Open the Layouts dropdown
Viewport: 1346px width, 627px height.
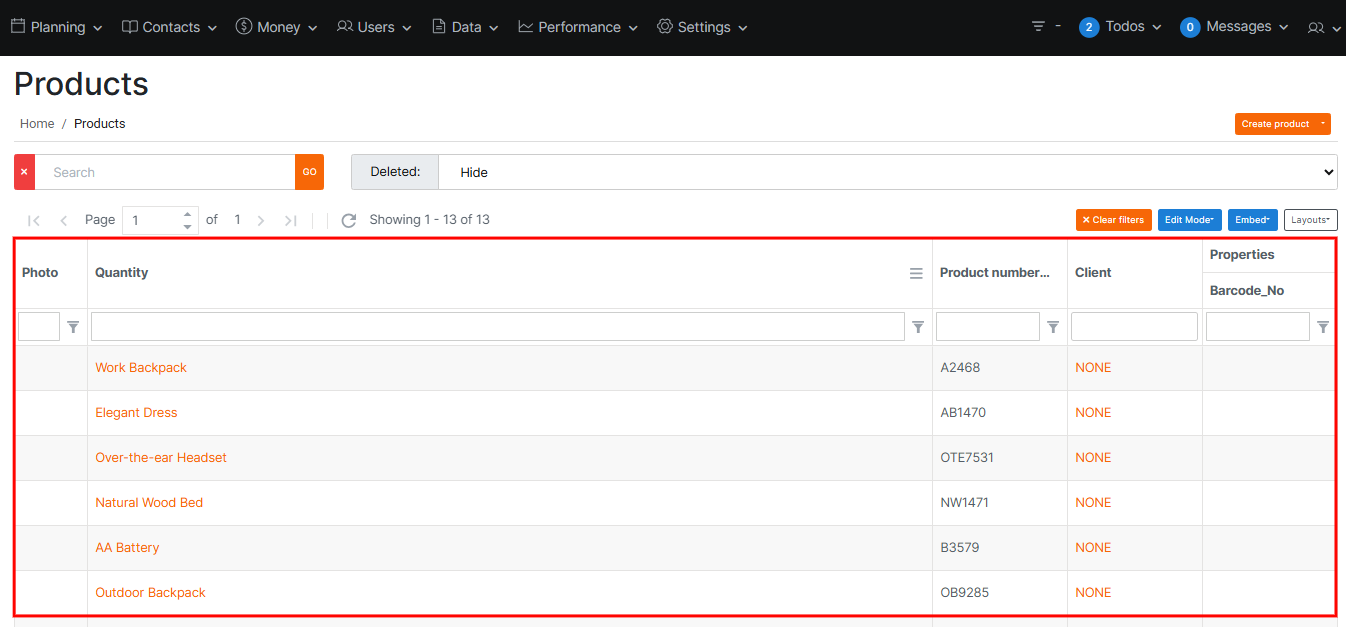point(1310,220)
